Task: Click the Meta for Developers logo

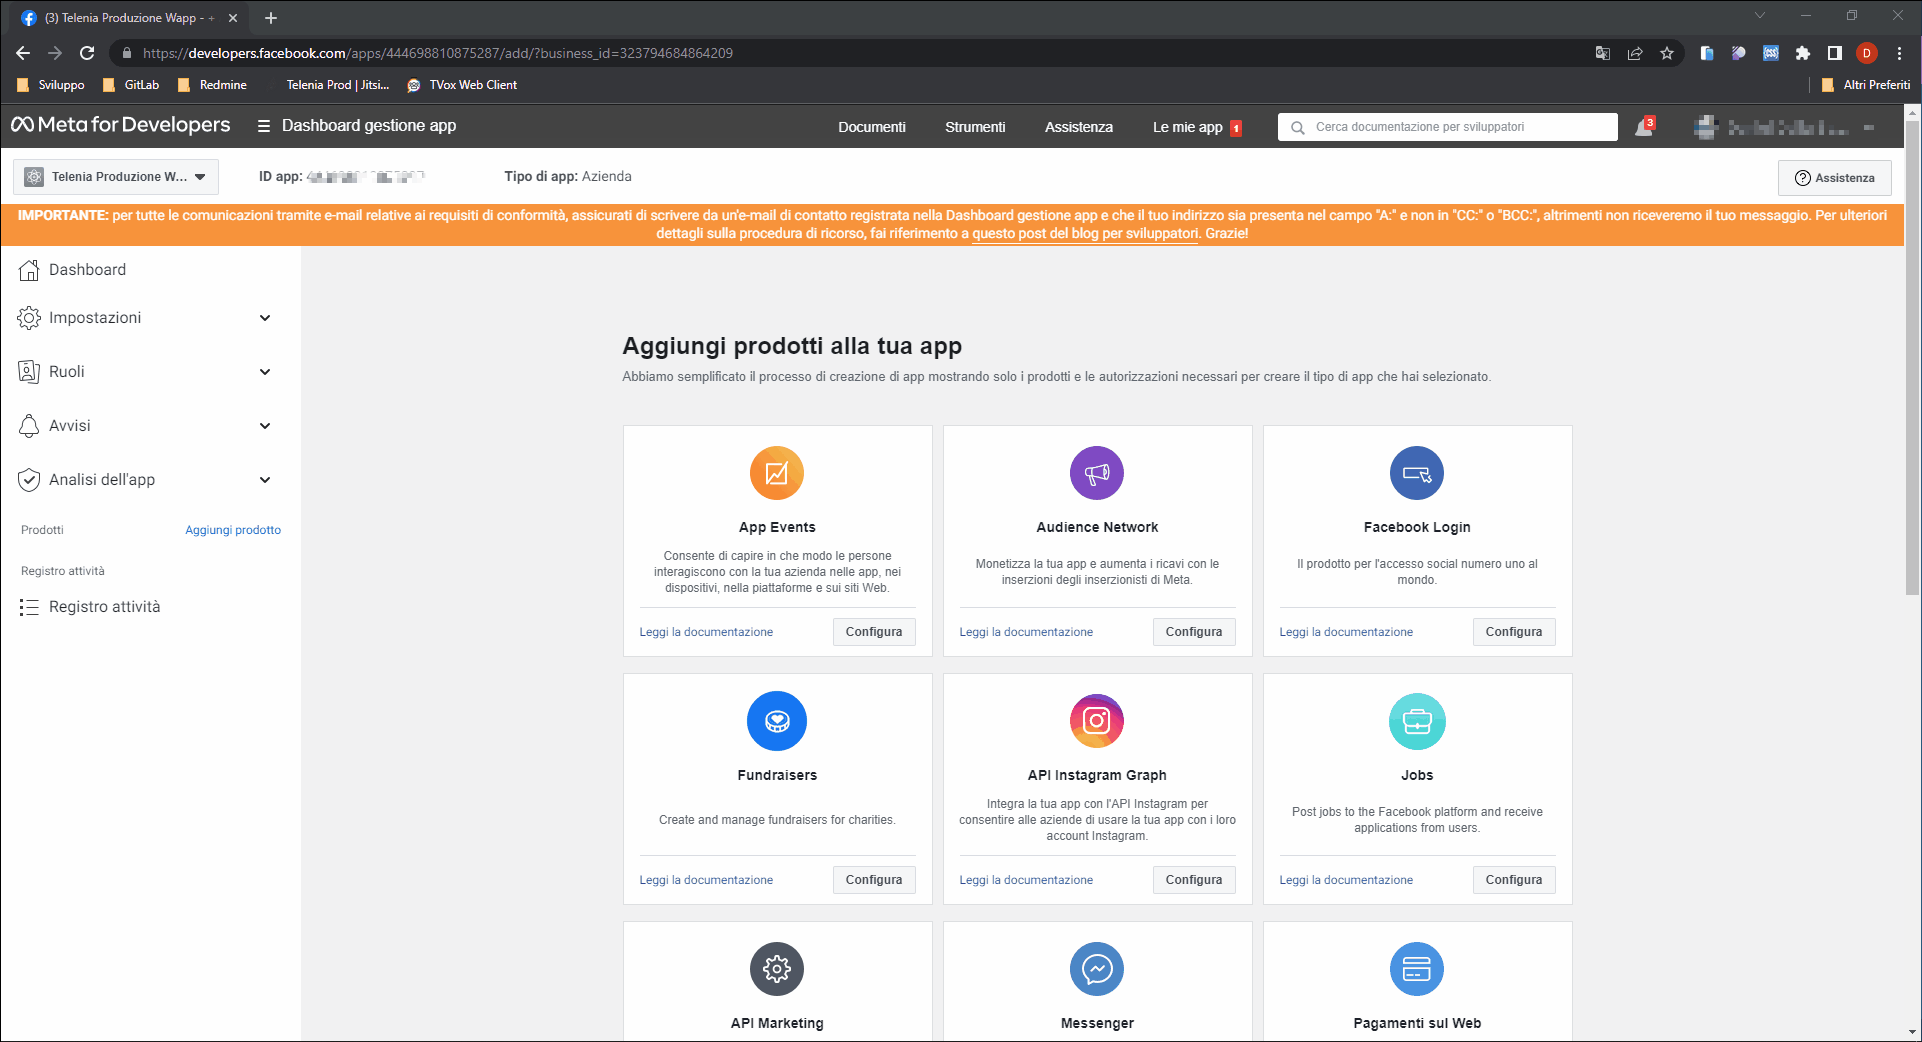Action: (x=120, y=125)
